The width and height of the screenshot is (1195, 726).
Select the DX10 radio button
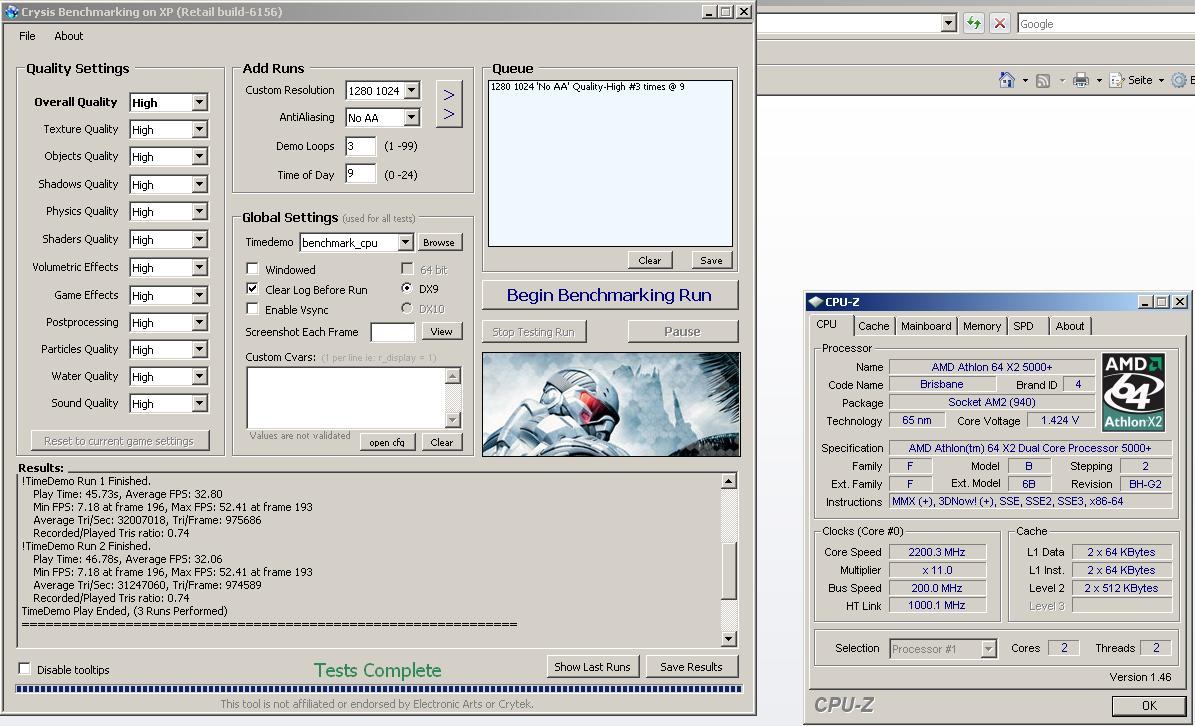(406, 308)
